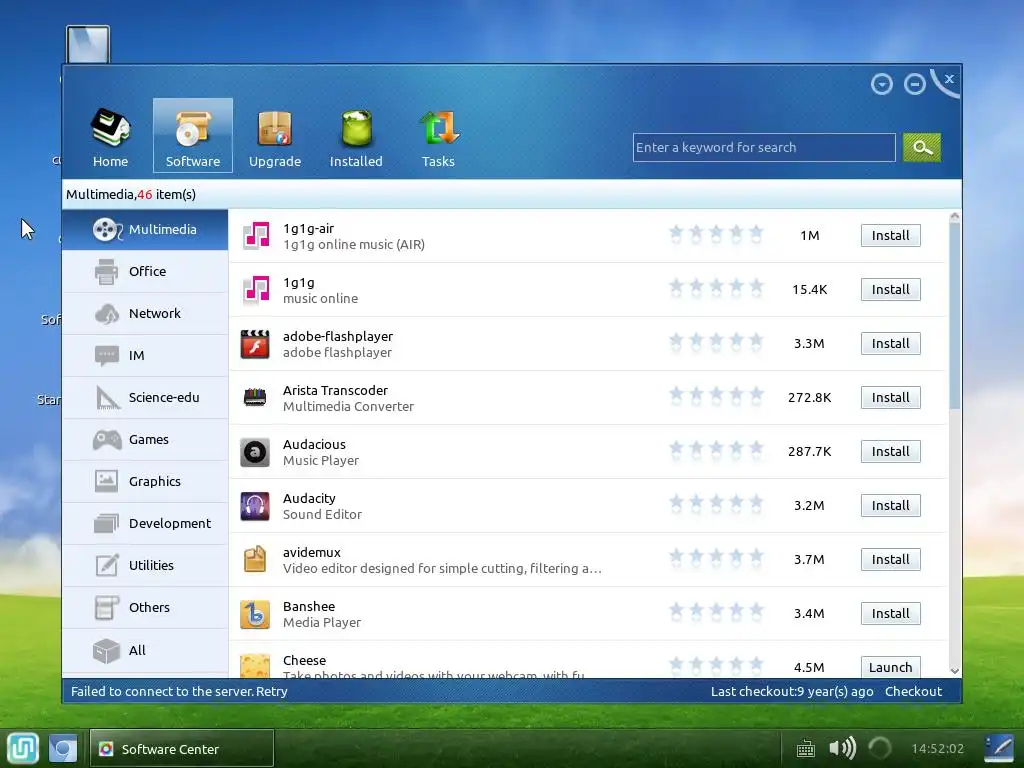
Task: Focus the keyword search field
Action: point(764,148)
